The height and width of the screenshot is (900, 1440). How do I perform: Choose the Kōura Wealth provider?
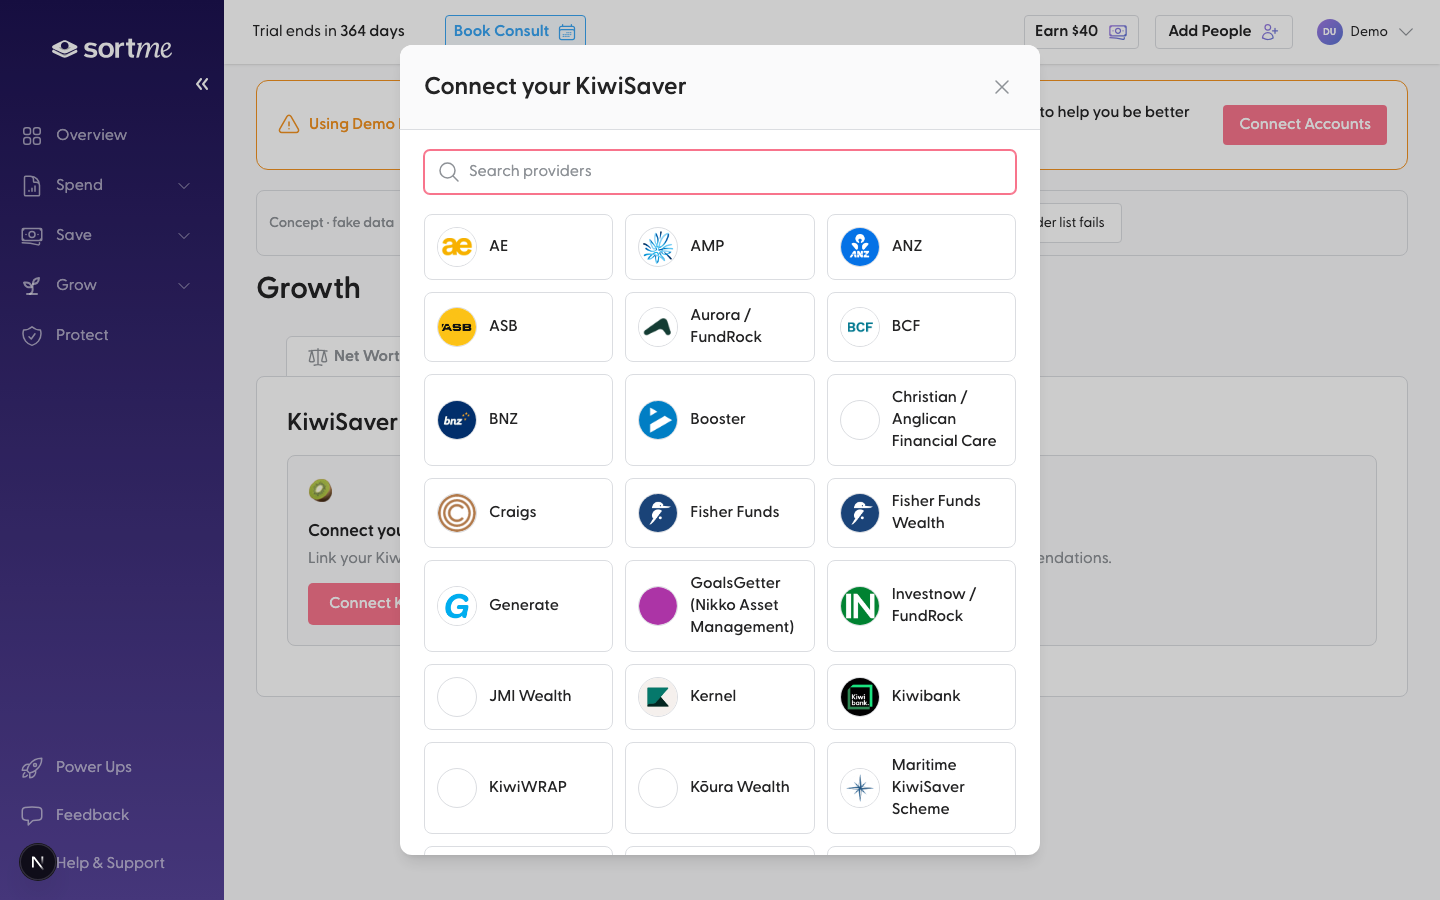720,788
